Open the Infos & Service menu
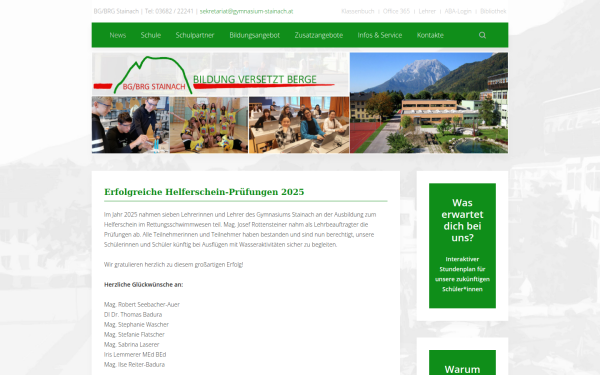The image size is (600, 375). 380,35
